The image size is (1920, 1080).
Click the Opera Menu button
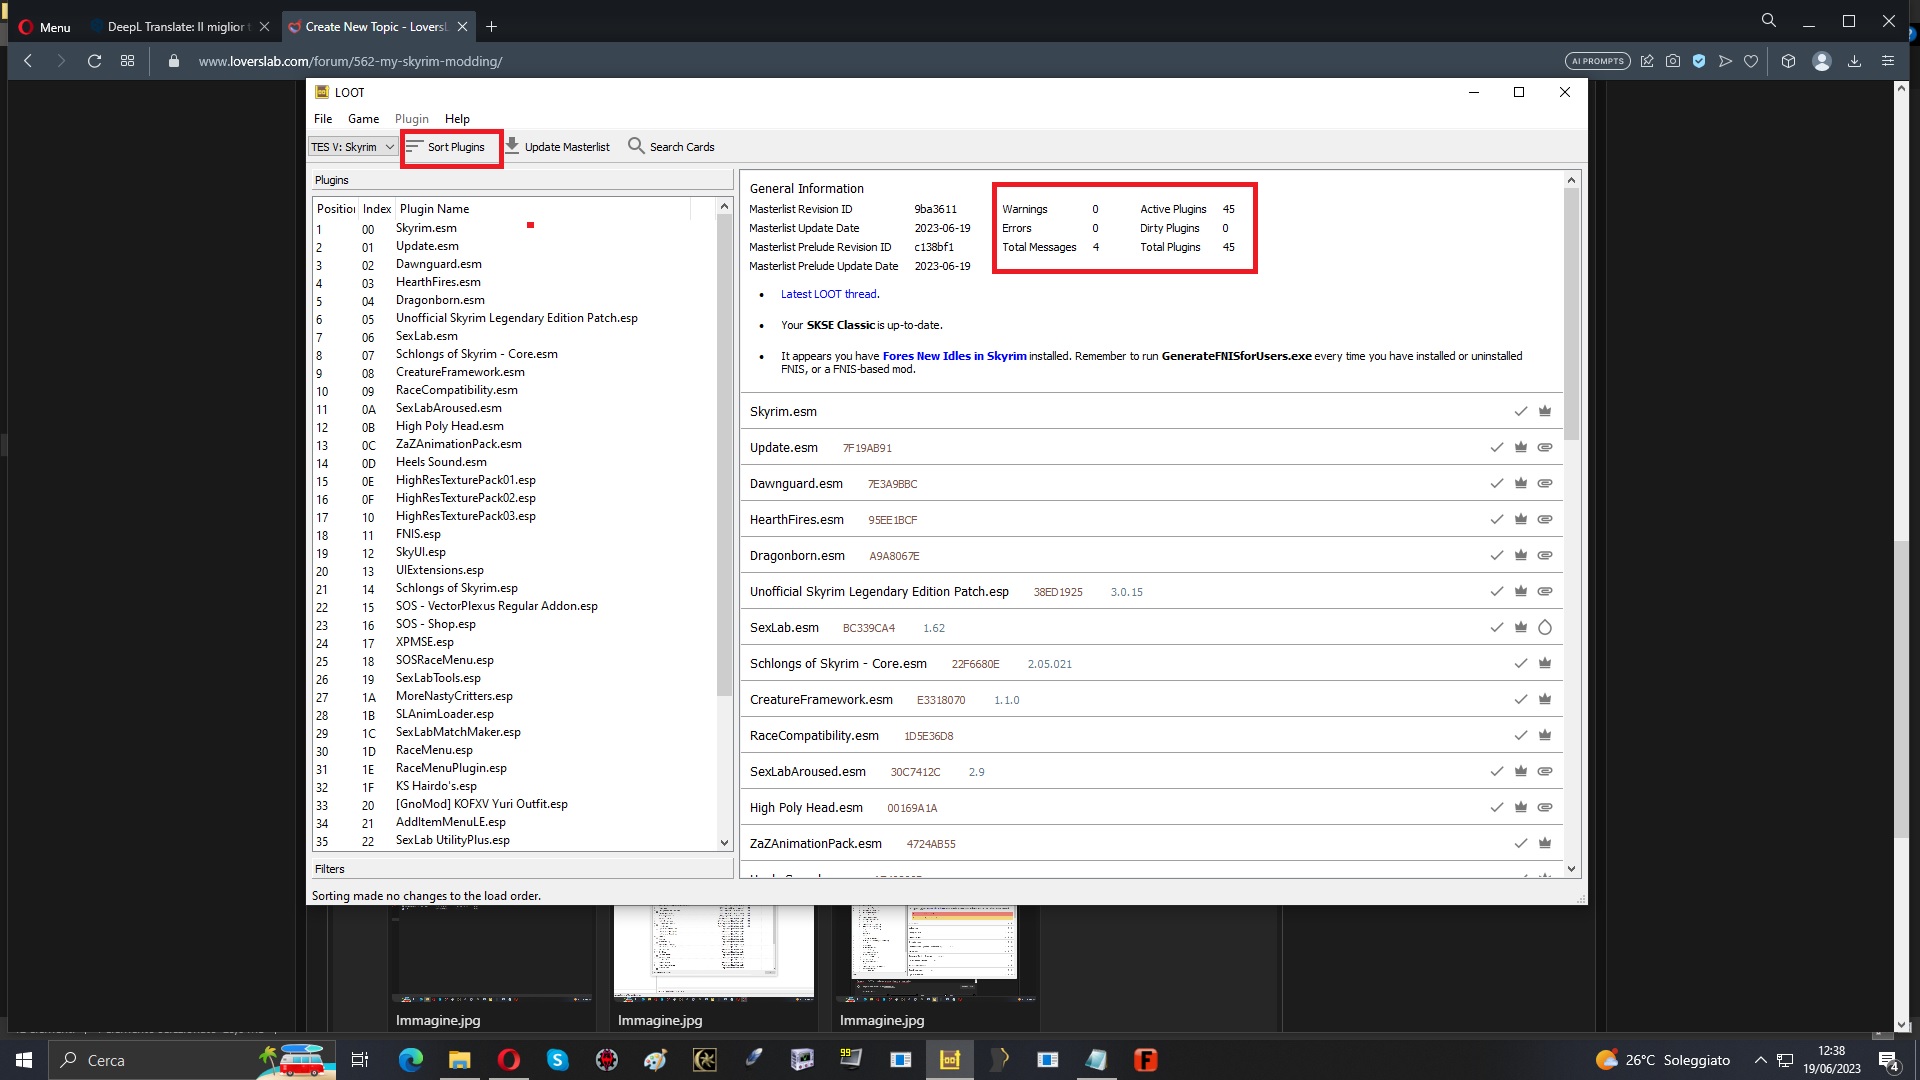coord(45,27)
